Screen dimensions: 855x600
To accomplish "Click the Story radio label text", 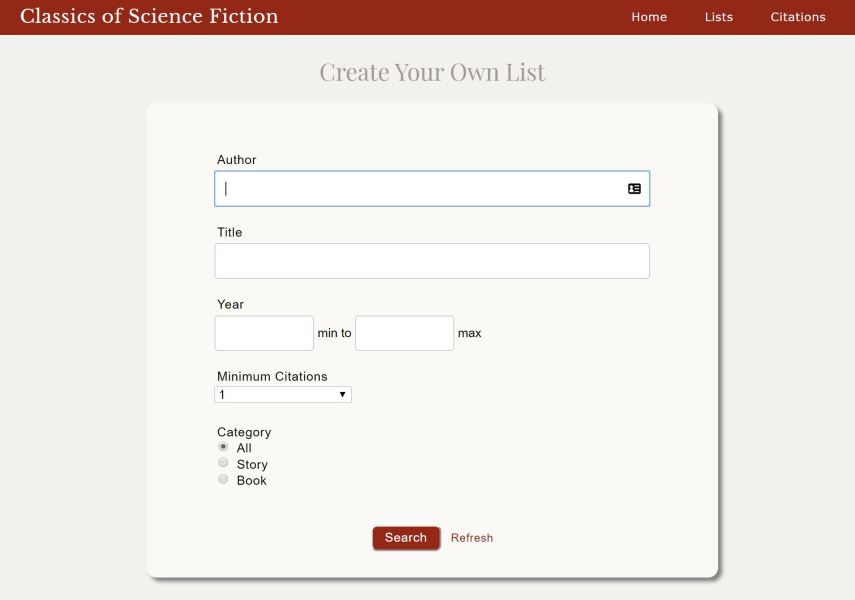I will 252,464.
